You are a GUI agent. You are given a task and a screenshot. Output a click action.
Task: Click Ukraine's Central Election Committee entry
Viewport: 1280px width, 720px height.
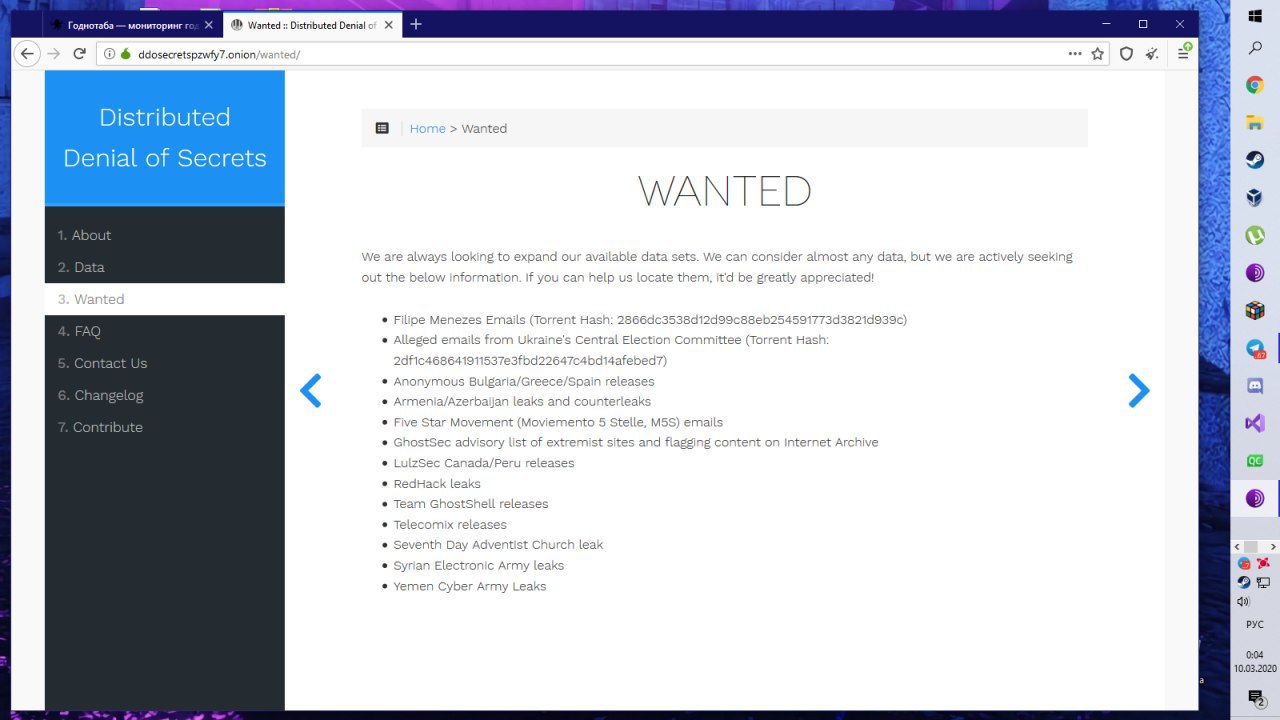point(611,350)
